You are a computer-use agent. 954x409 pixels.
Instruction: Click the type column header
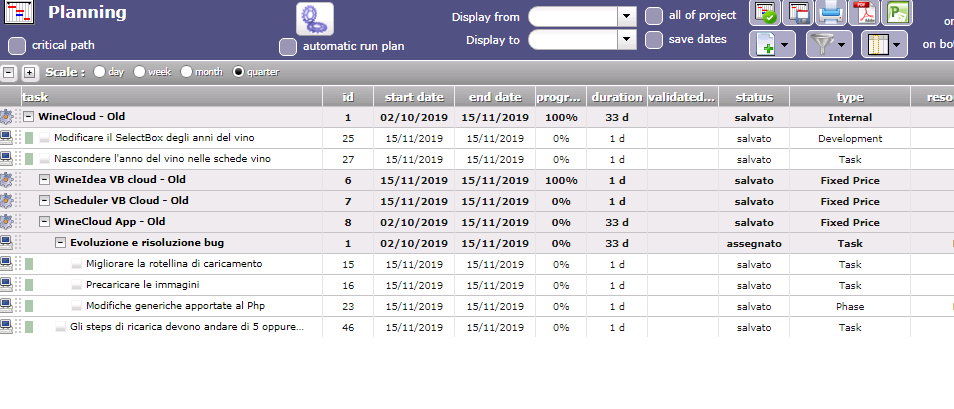click(850, 97)
